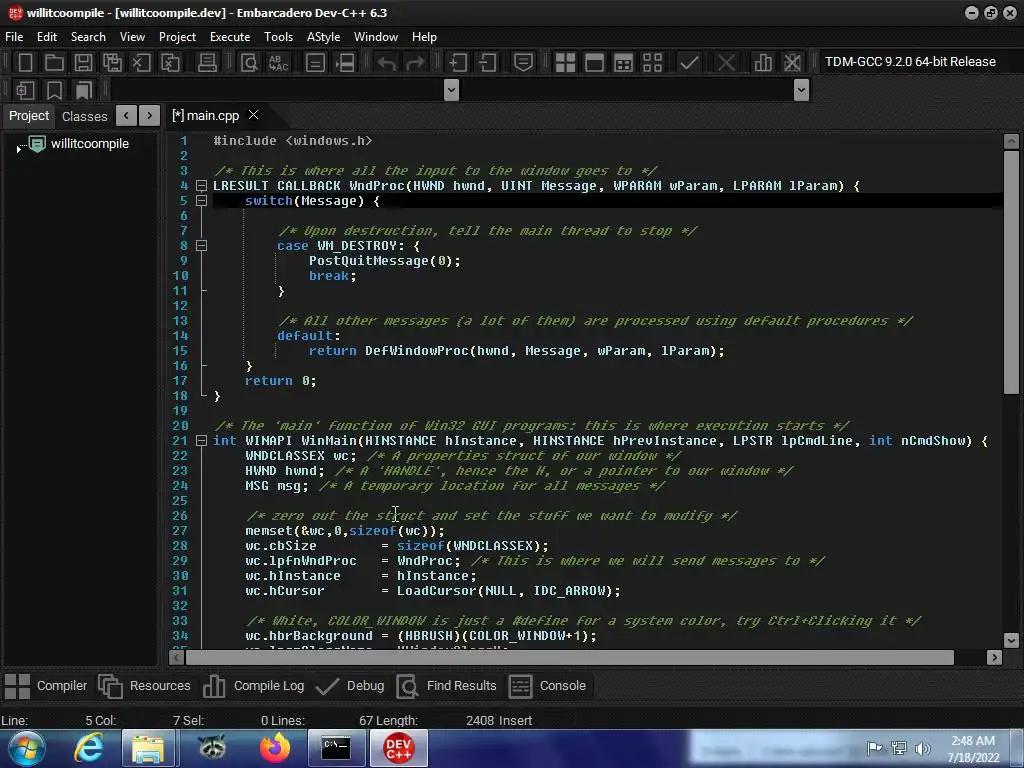Open the Project menu
This screenshot has height=768, width=1024.
pyautogui.click(x=177, y=37)
